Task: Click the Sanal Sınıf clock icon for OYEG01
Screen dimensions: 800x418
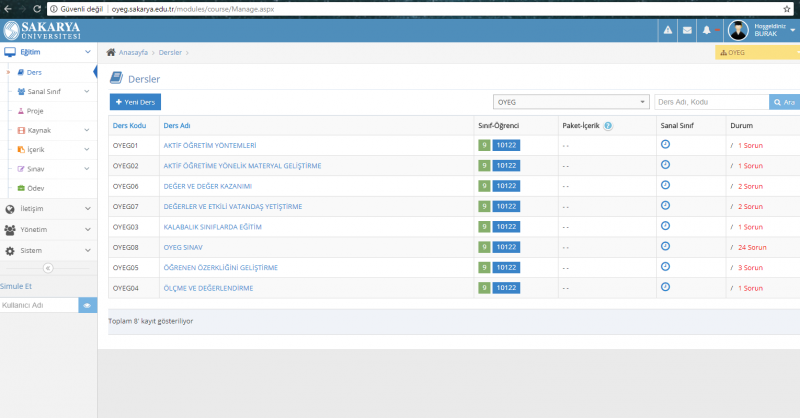Action: (665, 144)
